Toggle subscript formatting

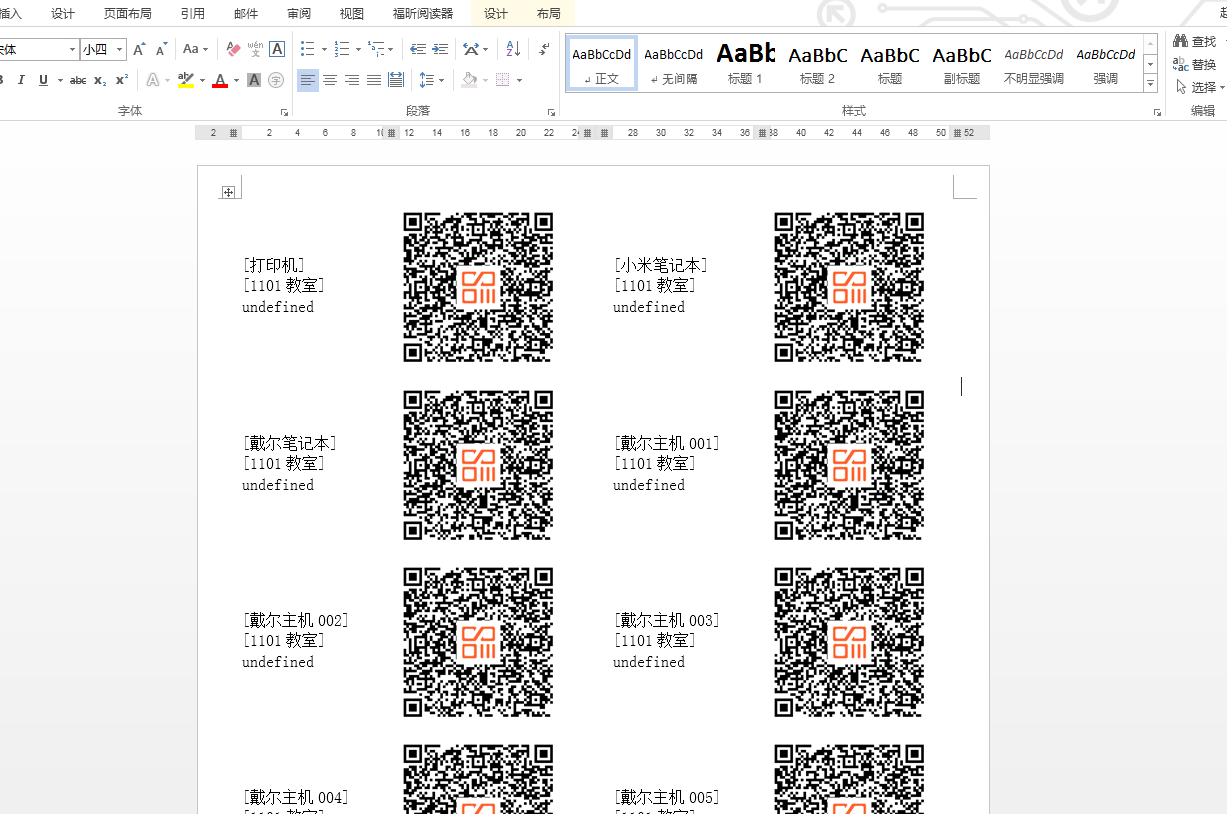click(100, 80)
